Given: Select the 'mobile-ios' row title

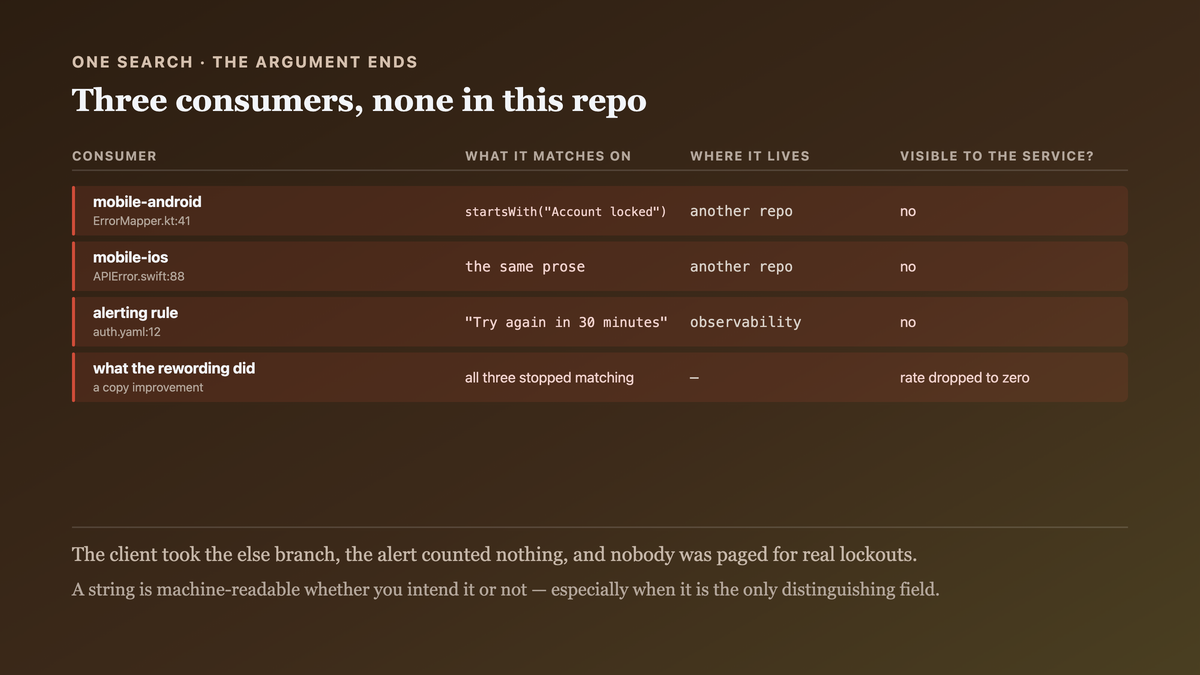Looking at the screenshot, I should click(130, 258).
